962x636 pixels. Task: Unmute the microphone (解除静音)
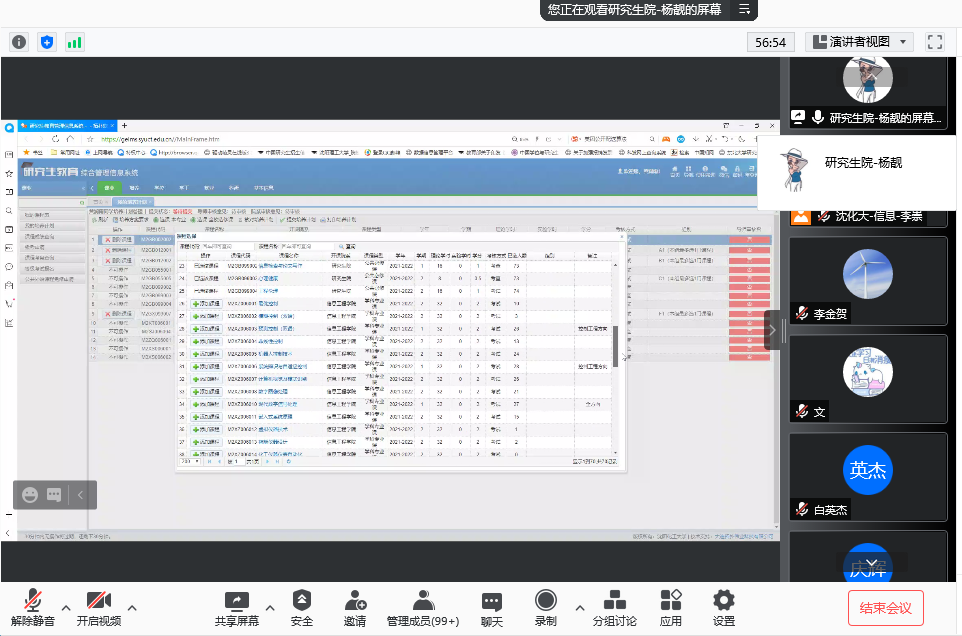[34, 607]
